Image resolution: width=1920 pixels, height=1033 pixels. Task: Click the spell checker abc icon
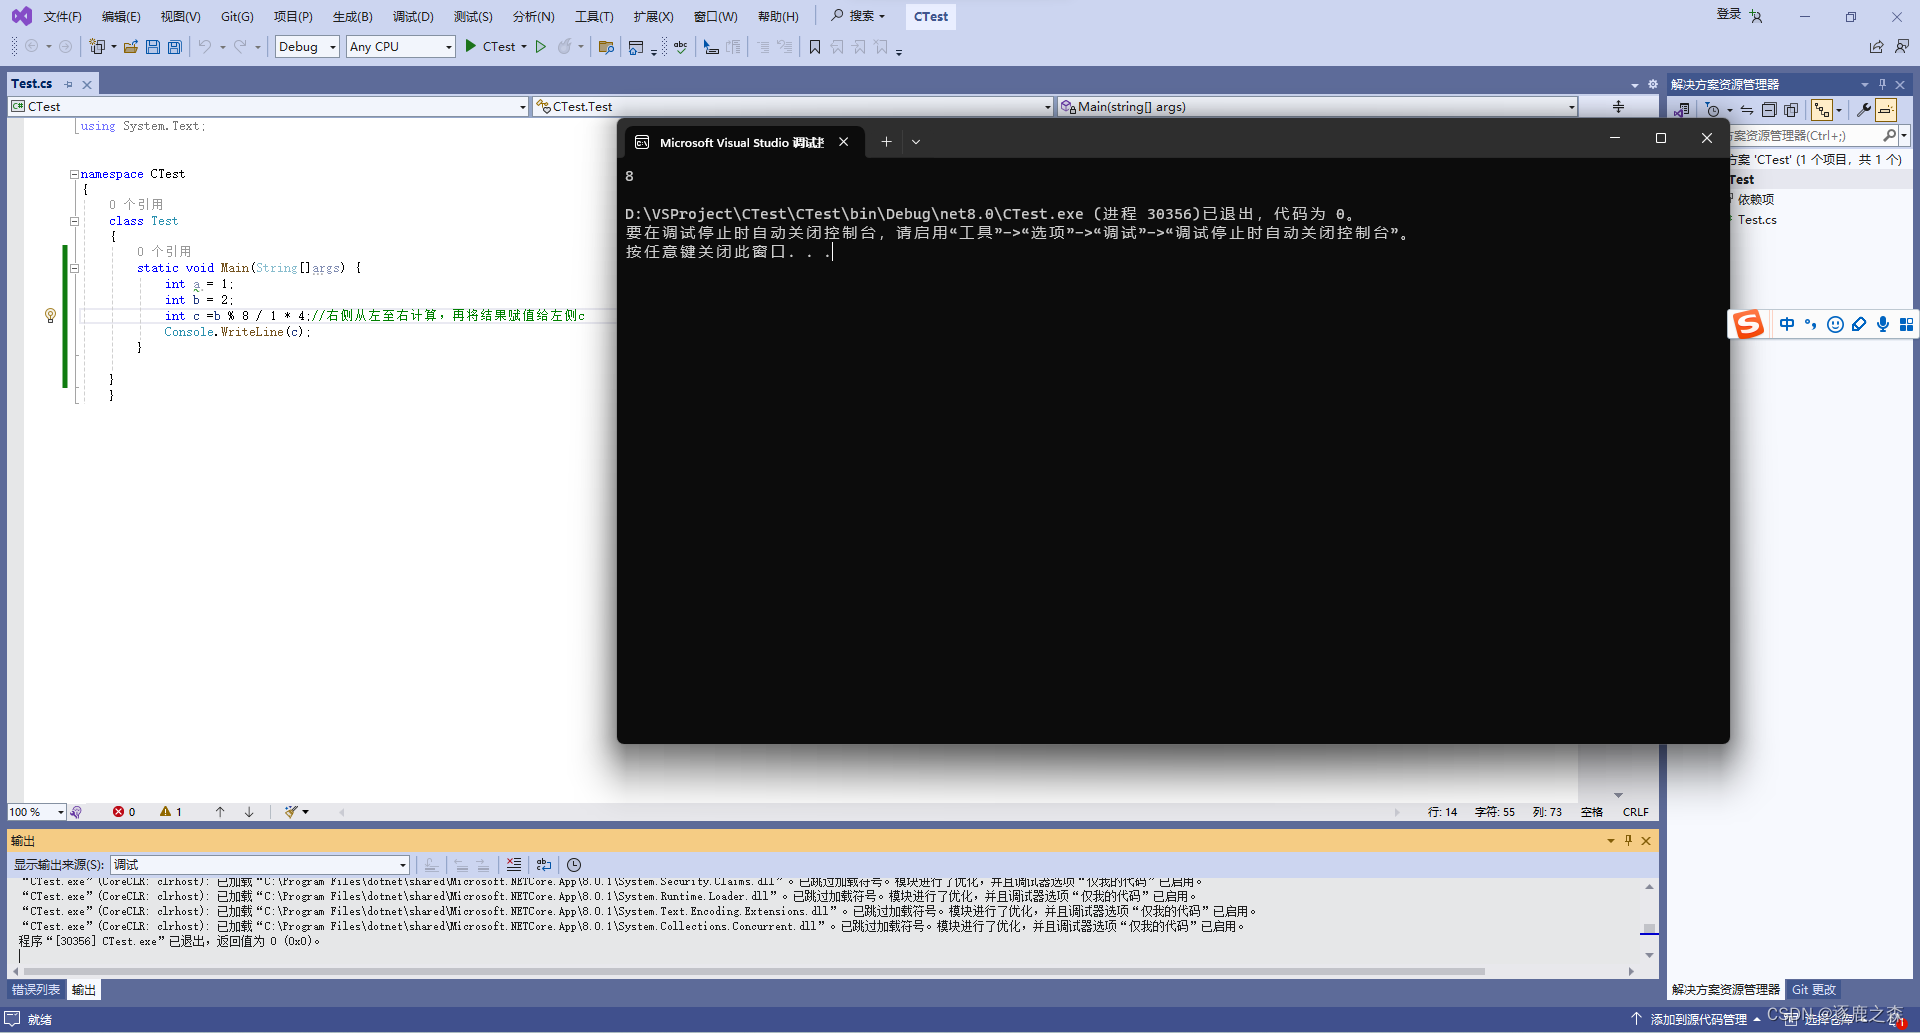coord(681,47)
